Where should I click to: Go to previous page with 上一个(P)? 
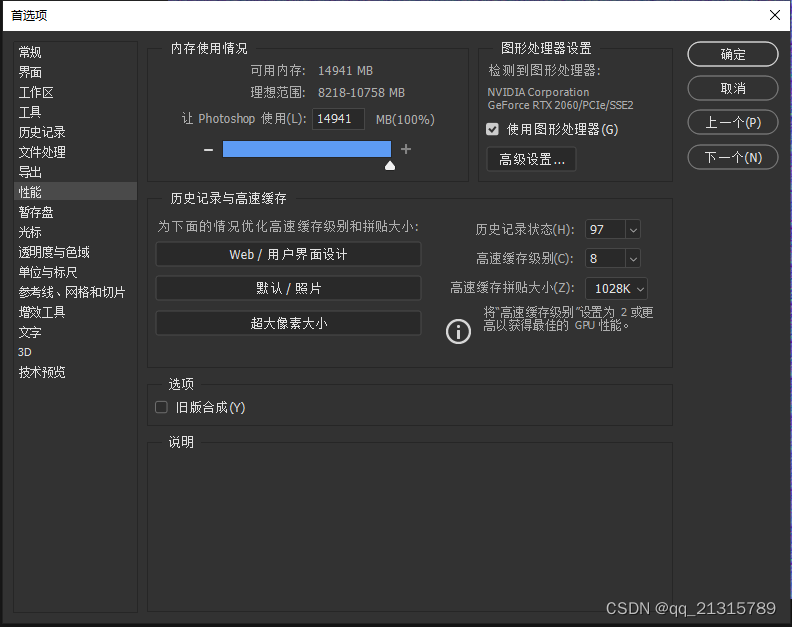(x=732, y=123)
